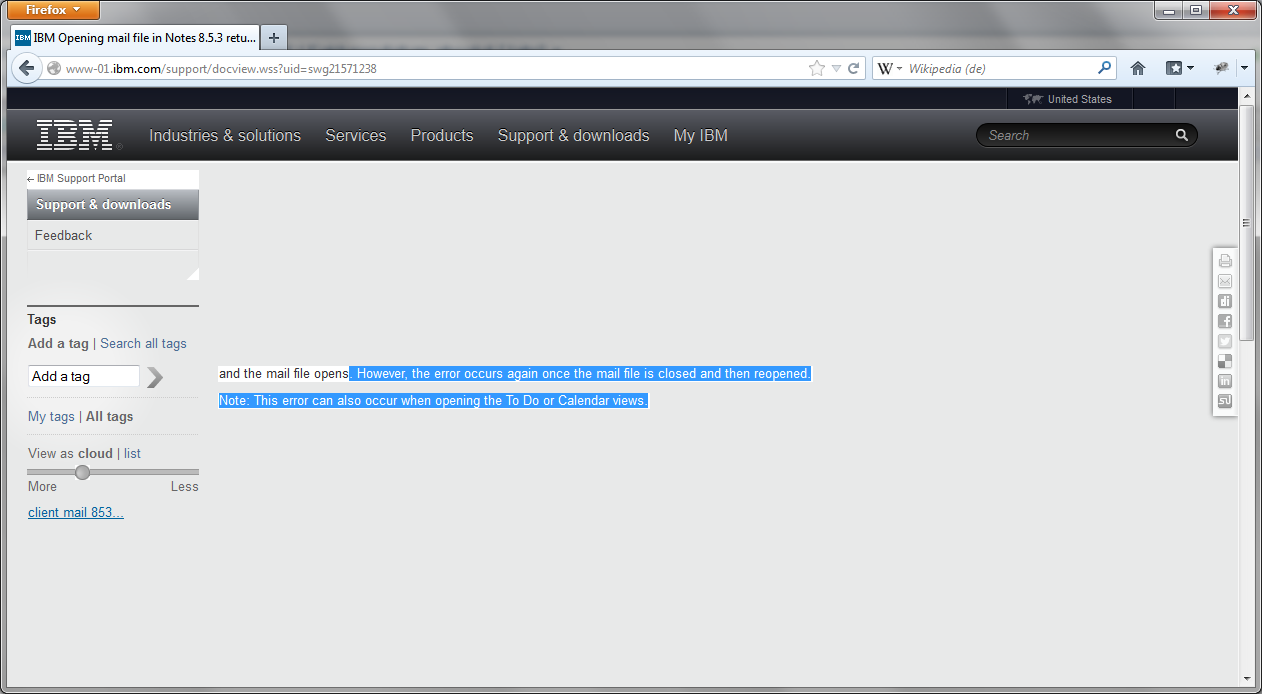1262x694 pixels.
Task: Reload the page
Action: click(x=854, y=69)
